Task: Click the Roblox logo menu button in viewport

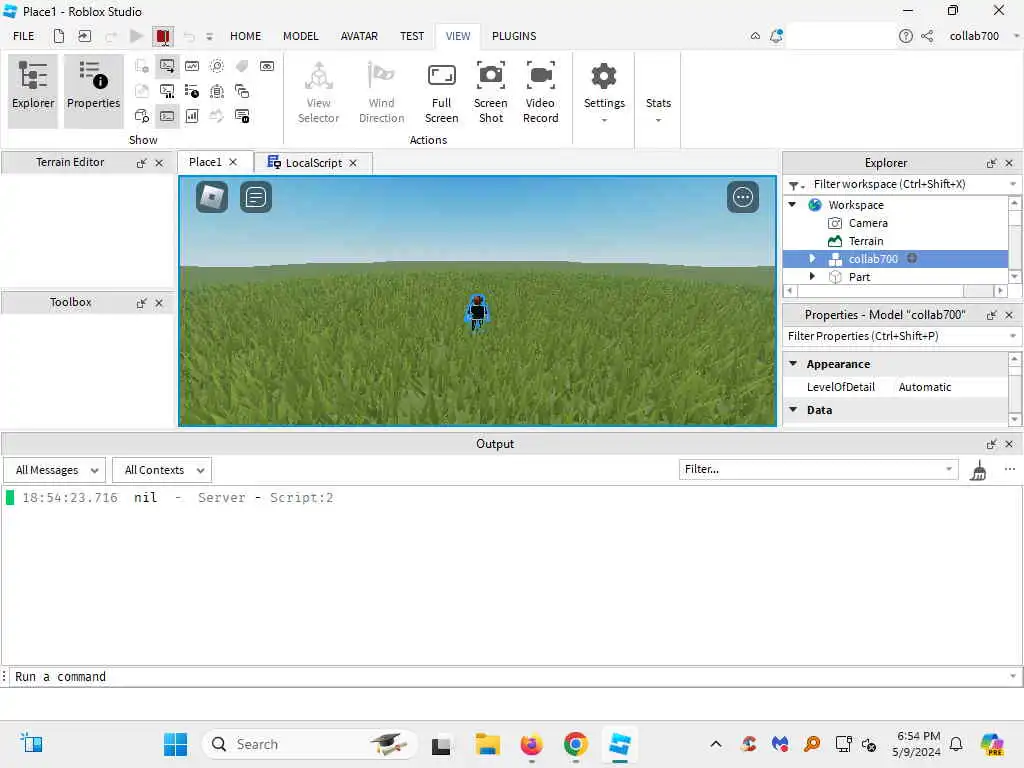Action: pyautogui.click(x=212, y=197)
